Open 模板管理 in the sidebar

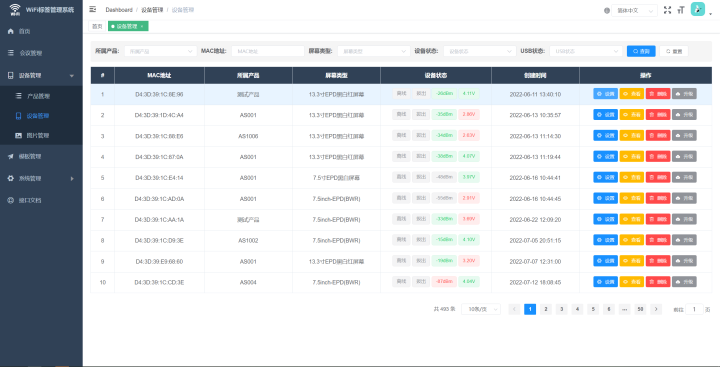[x=41, y=157]
